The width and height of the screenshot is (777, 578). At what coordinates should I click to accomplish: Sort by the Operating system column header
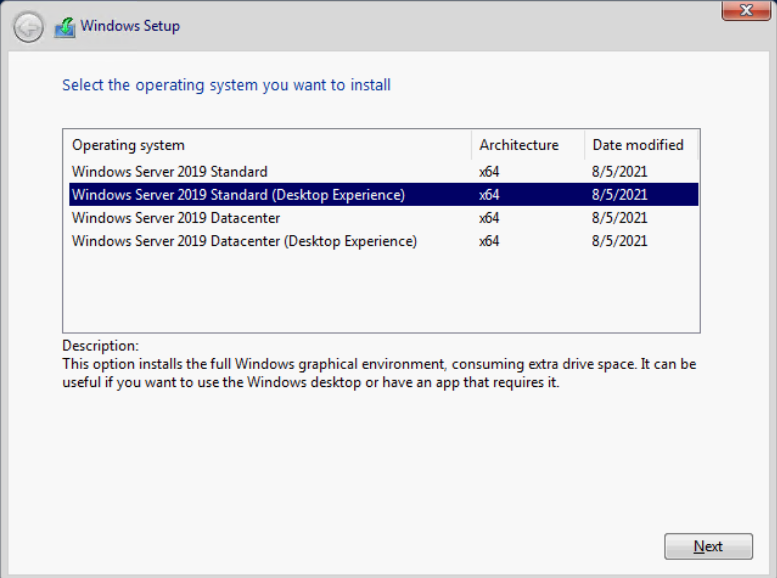point(128,145)
